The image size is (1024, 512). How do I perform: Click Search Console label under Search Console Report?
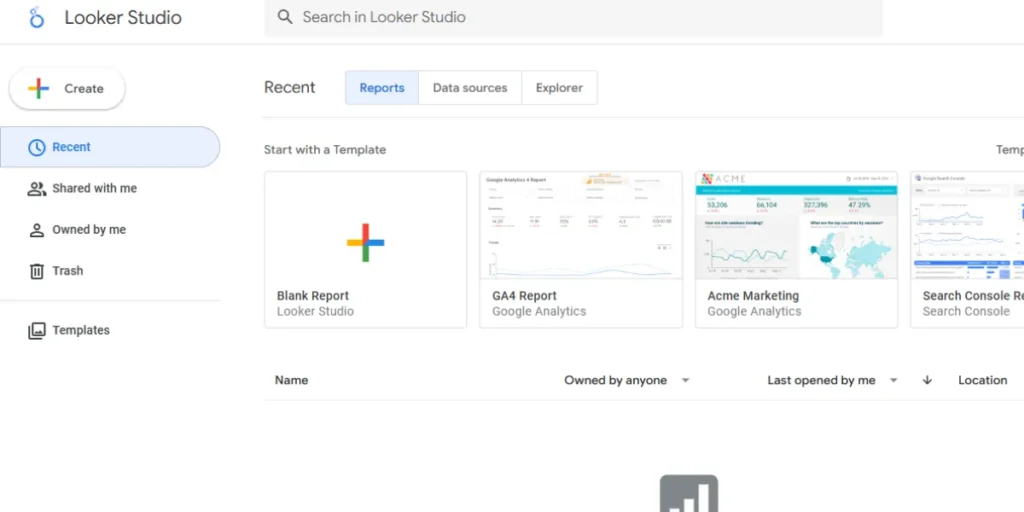966,312
